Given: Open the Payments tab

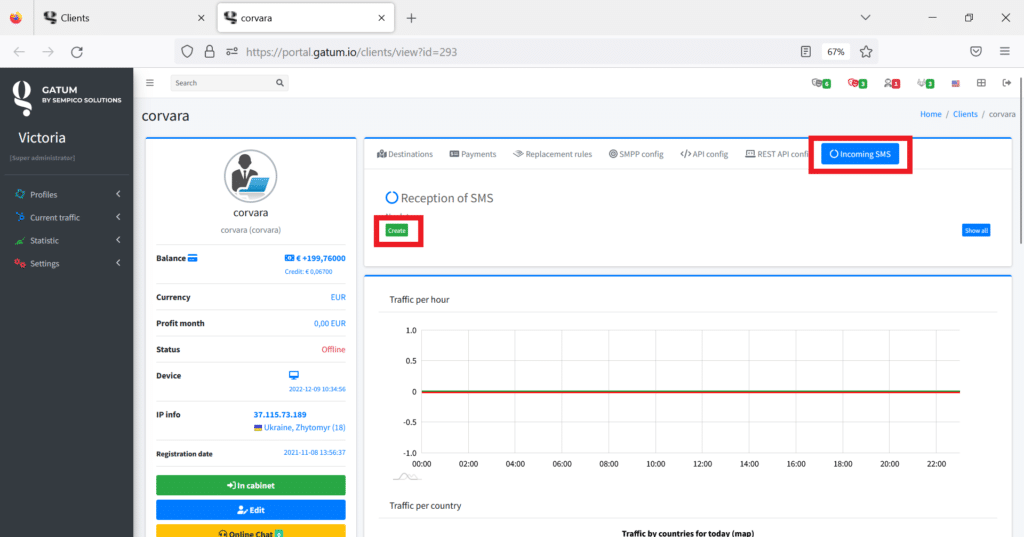Looking at the screenshot, I should [473, 154].
